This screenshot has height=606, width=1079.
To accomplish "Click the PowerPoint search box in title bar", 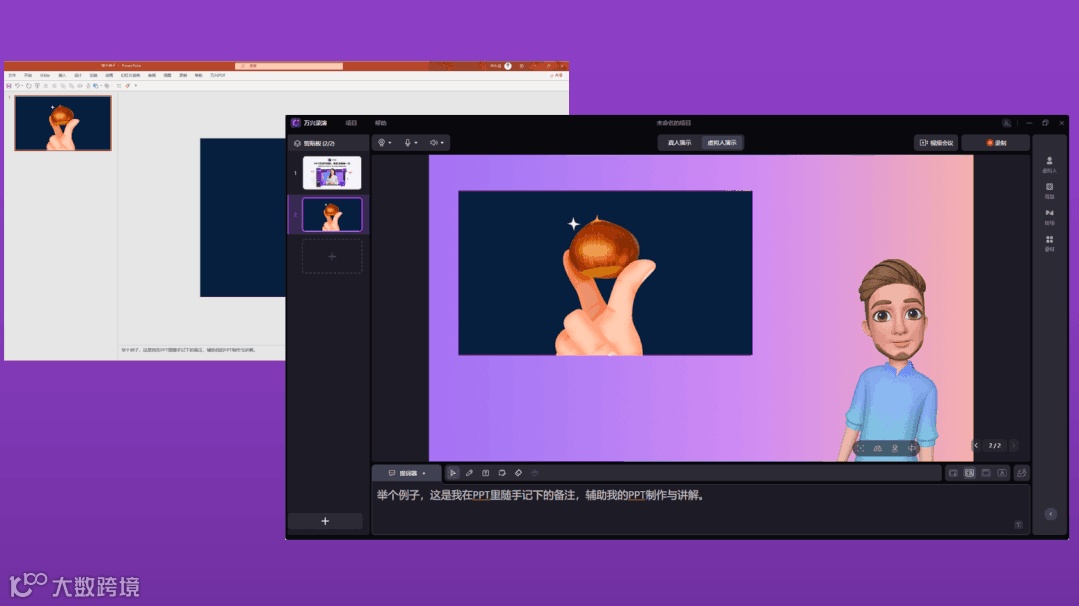I will pyautogui.click(x=289, y=66).
